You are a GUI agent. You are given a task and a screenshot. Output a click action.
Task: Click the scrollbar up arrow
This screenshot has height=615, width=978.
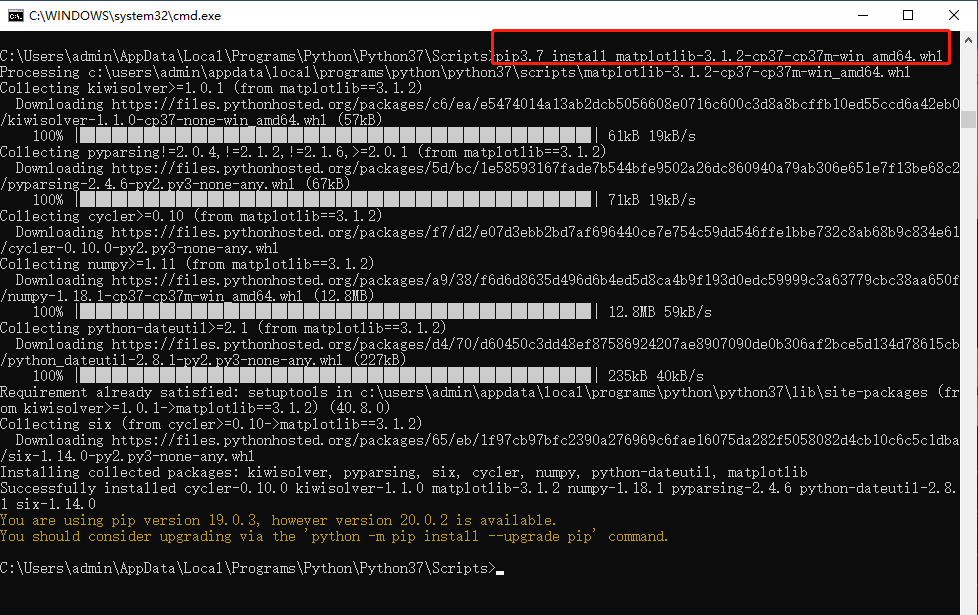pyautogui.click(x=968, y=40)
